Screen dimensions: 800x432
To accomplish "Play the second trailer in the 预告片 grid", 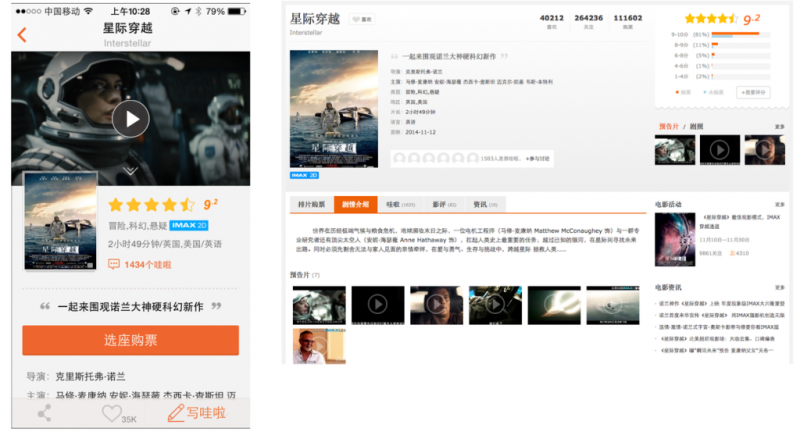I will [x=378, y=305].
